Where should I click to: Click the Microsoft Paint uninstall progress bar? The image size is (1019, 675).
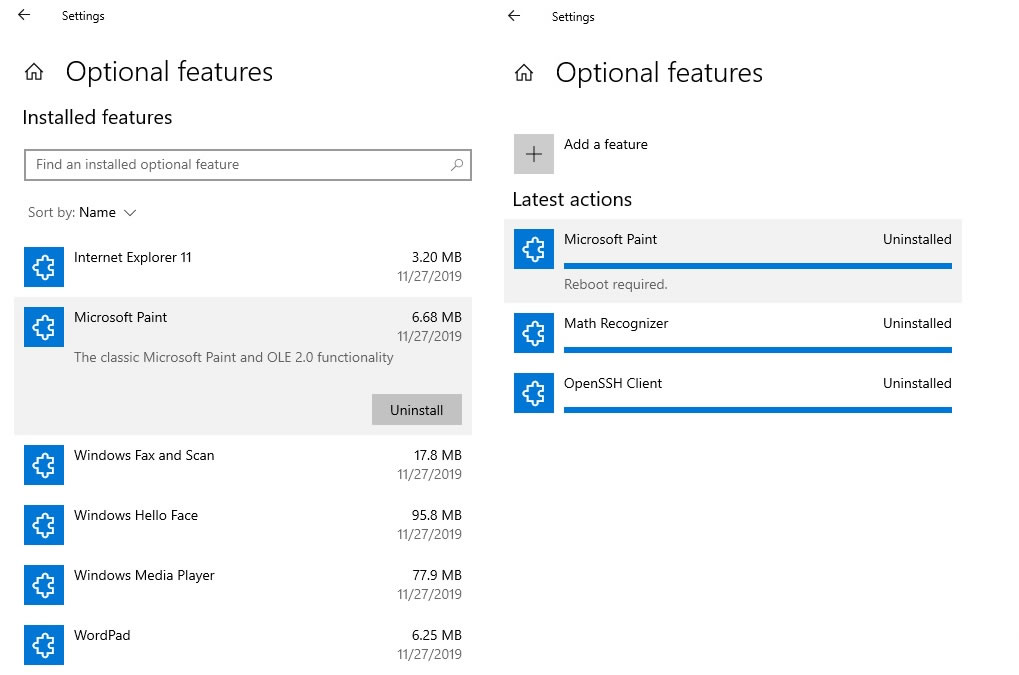pos(758,266)
